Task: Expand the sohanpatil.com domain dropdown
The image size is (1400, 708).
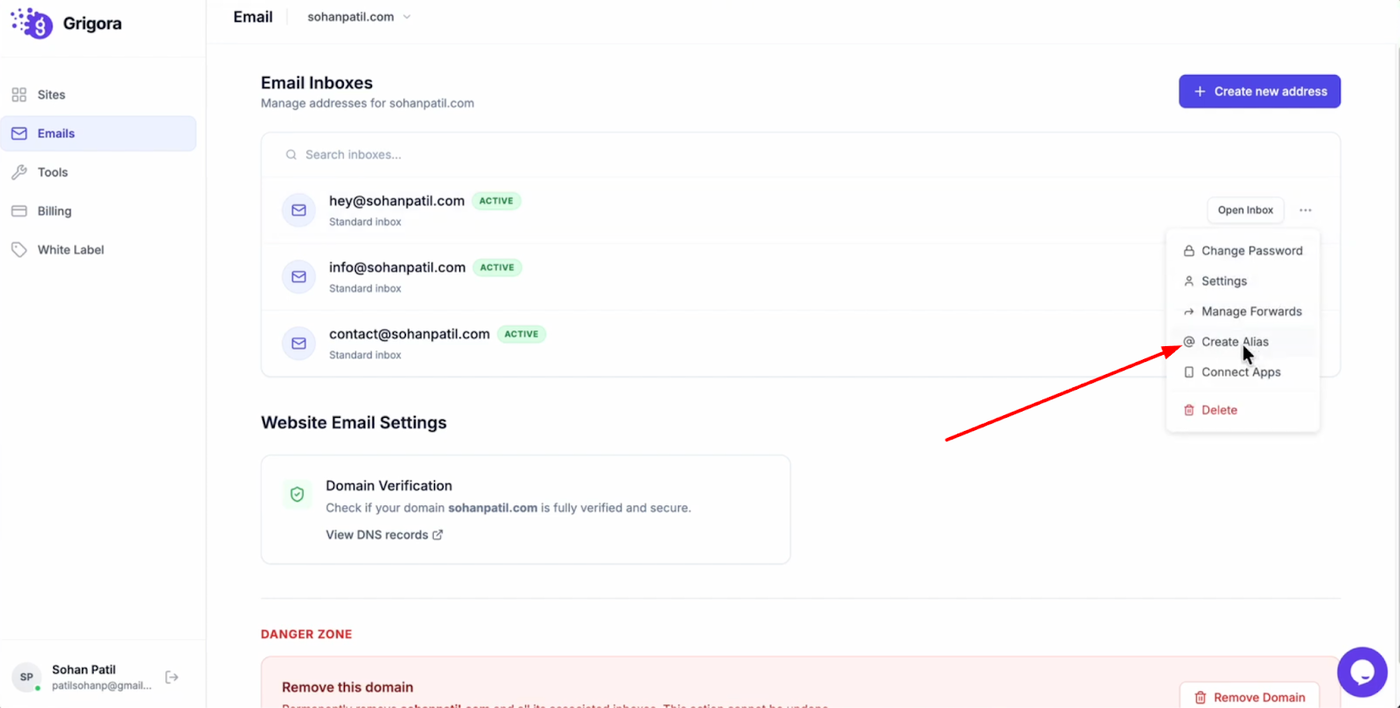Action: 359,17
